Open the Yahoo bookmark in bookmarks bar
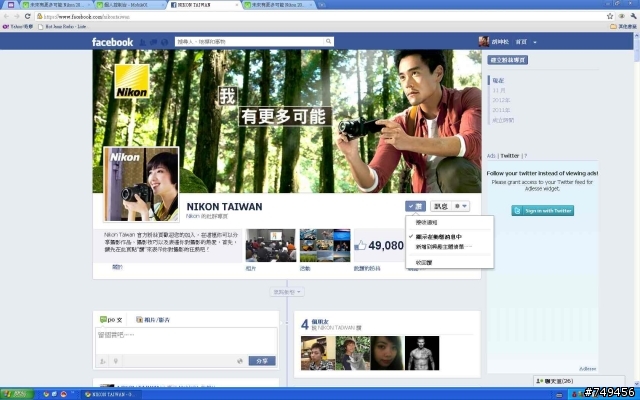 tap(18, 27)
